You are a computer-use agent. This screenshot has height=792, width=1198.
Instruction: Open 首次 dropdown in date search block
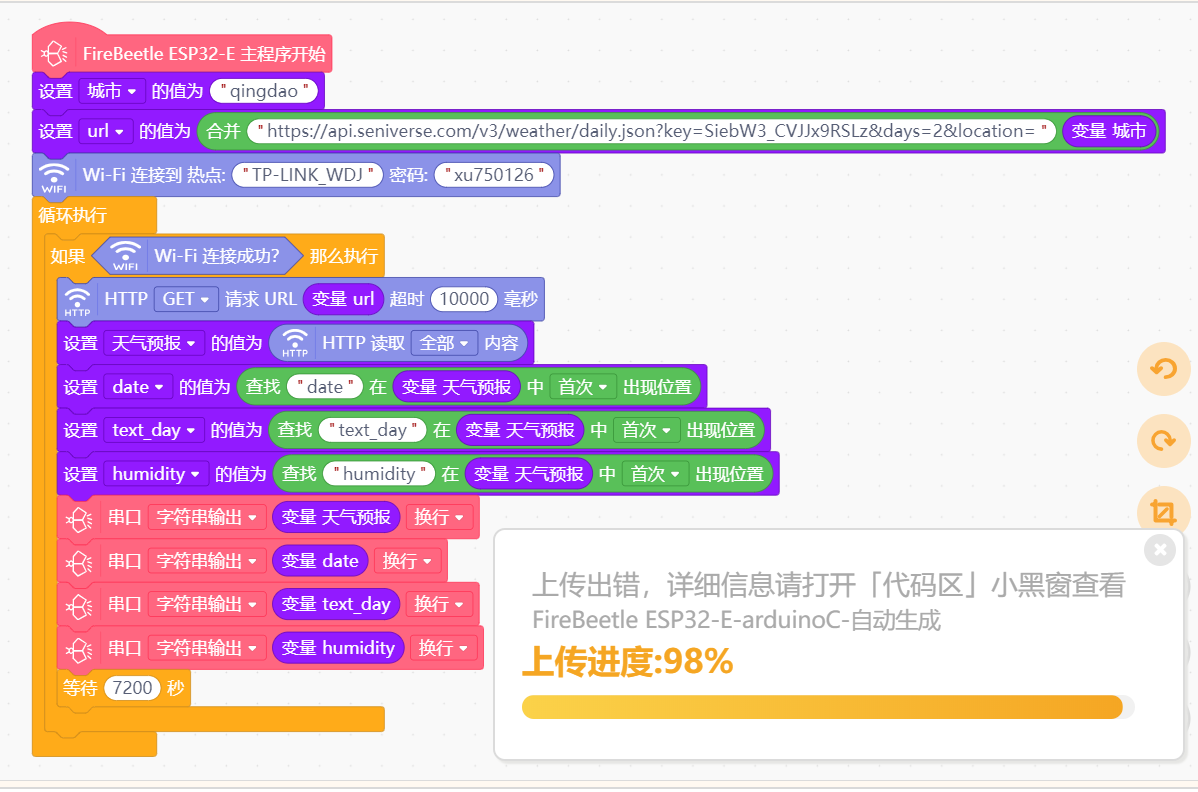coord(583,387)
